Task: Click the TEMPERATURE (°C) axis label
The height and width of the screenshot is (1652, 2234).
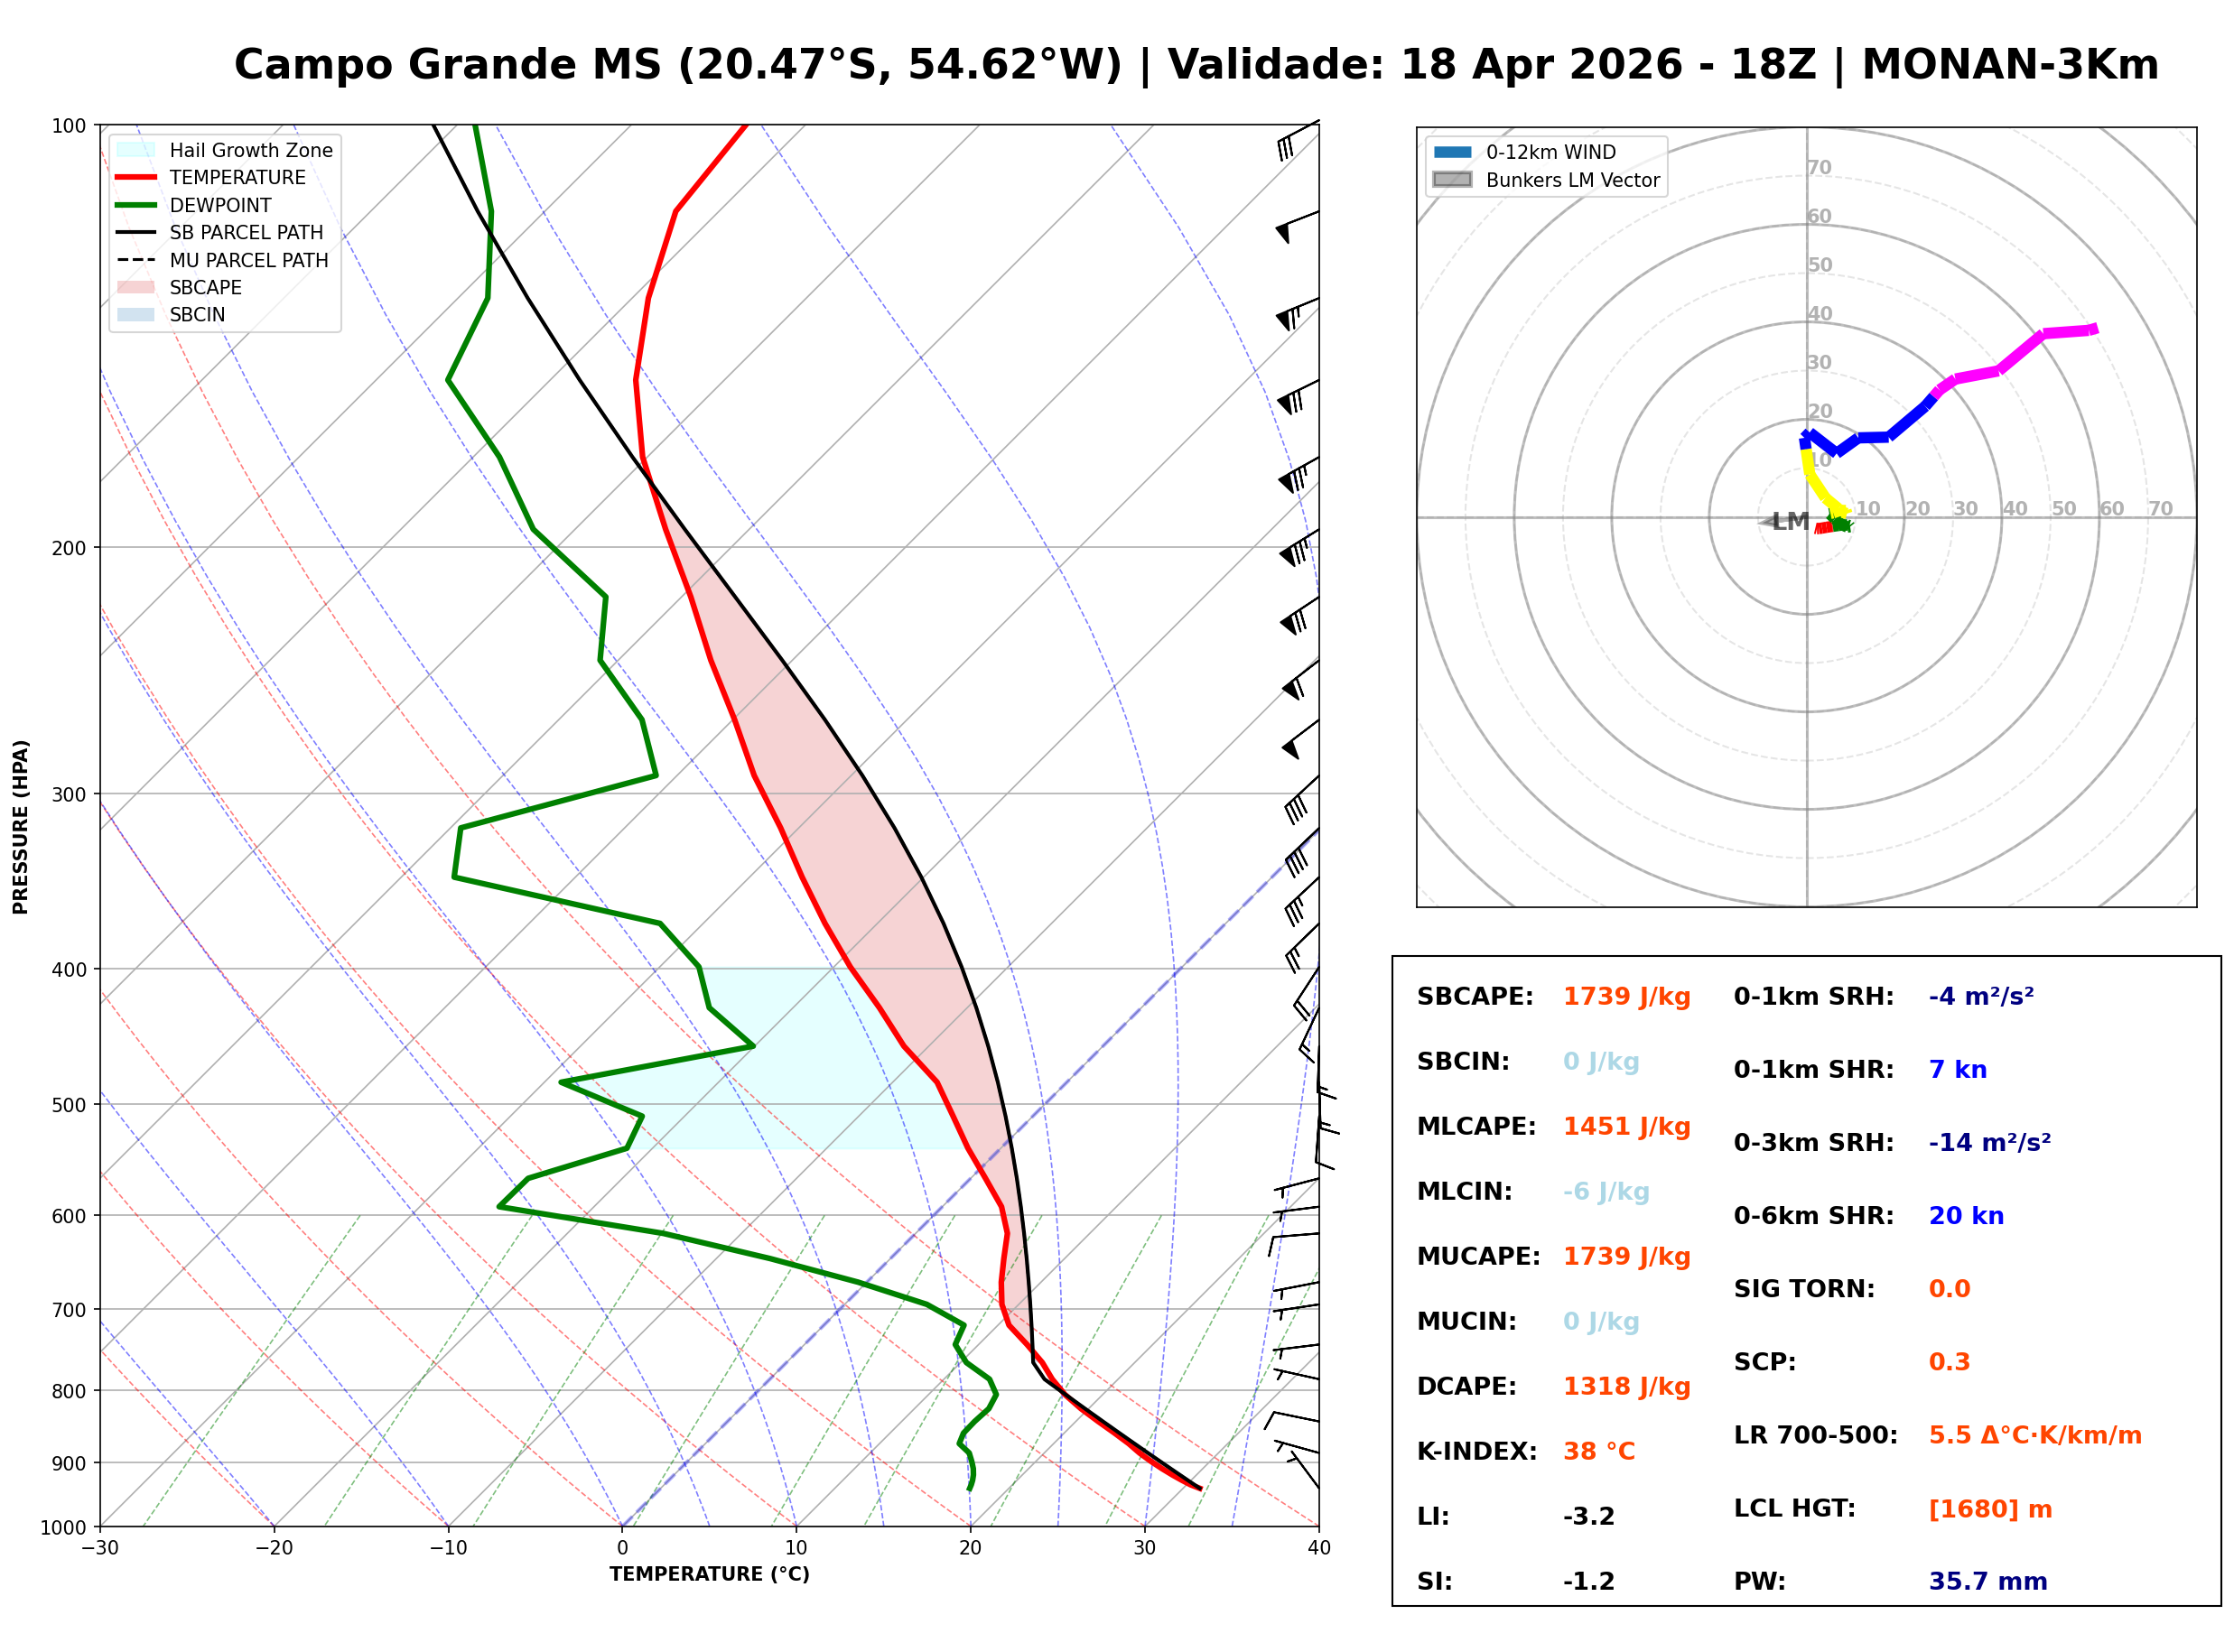Action: [x=709, y=1574]
